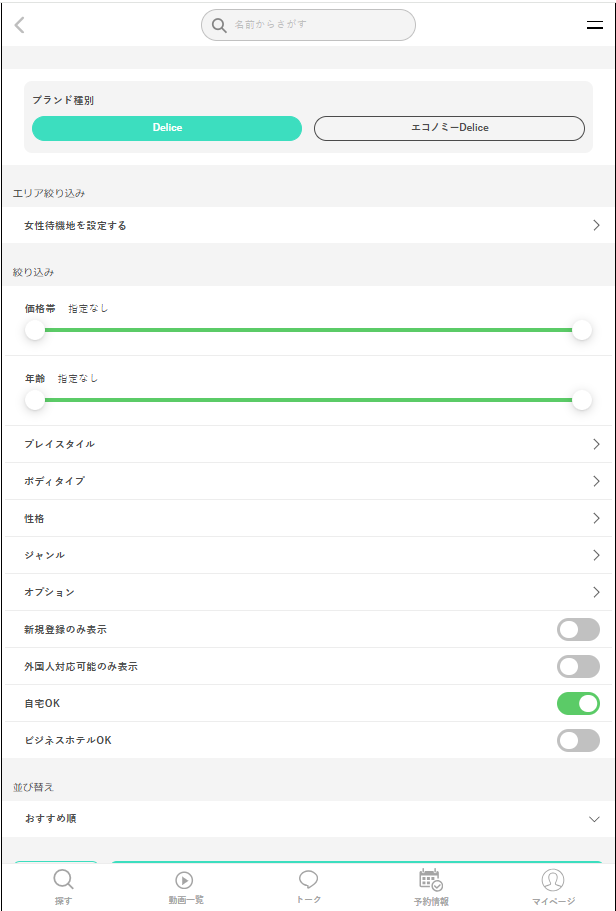The width and height of the screenshot is (616, 911).
Task: Expand the プレイスタイル filter row
Action: click(308, 444)
